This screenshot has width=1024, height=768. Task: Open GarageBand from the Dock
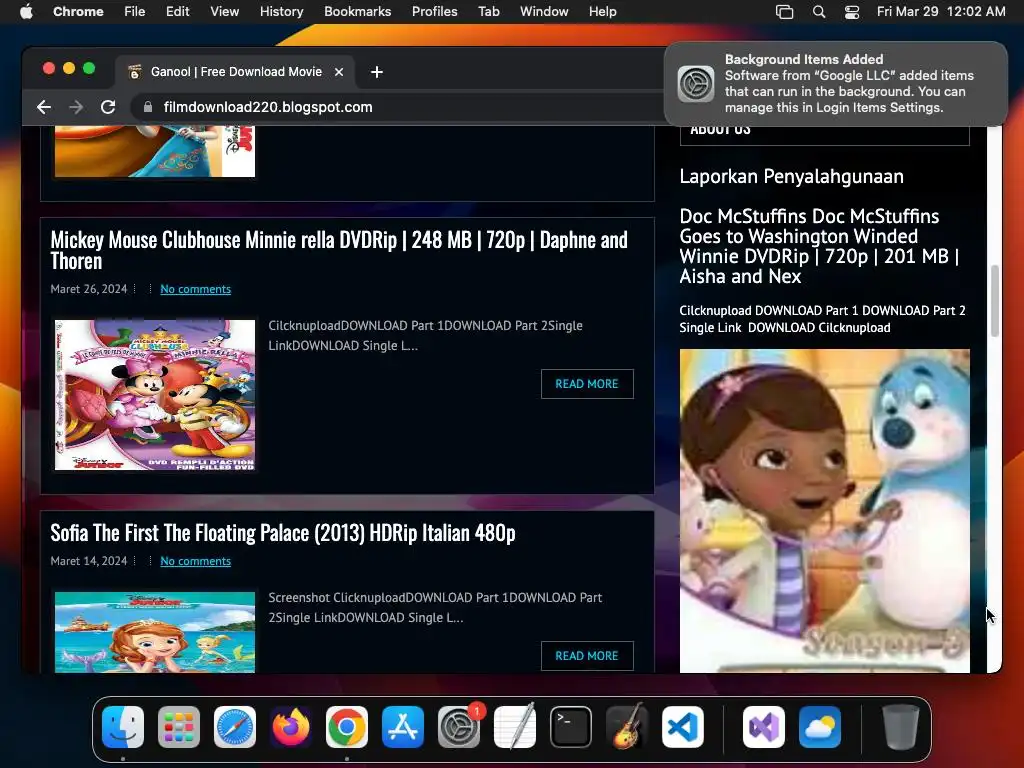626,727
